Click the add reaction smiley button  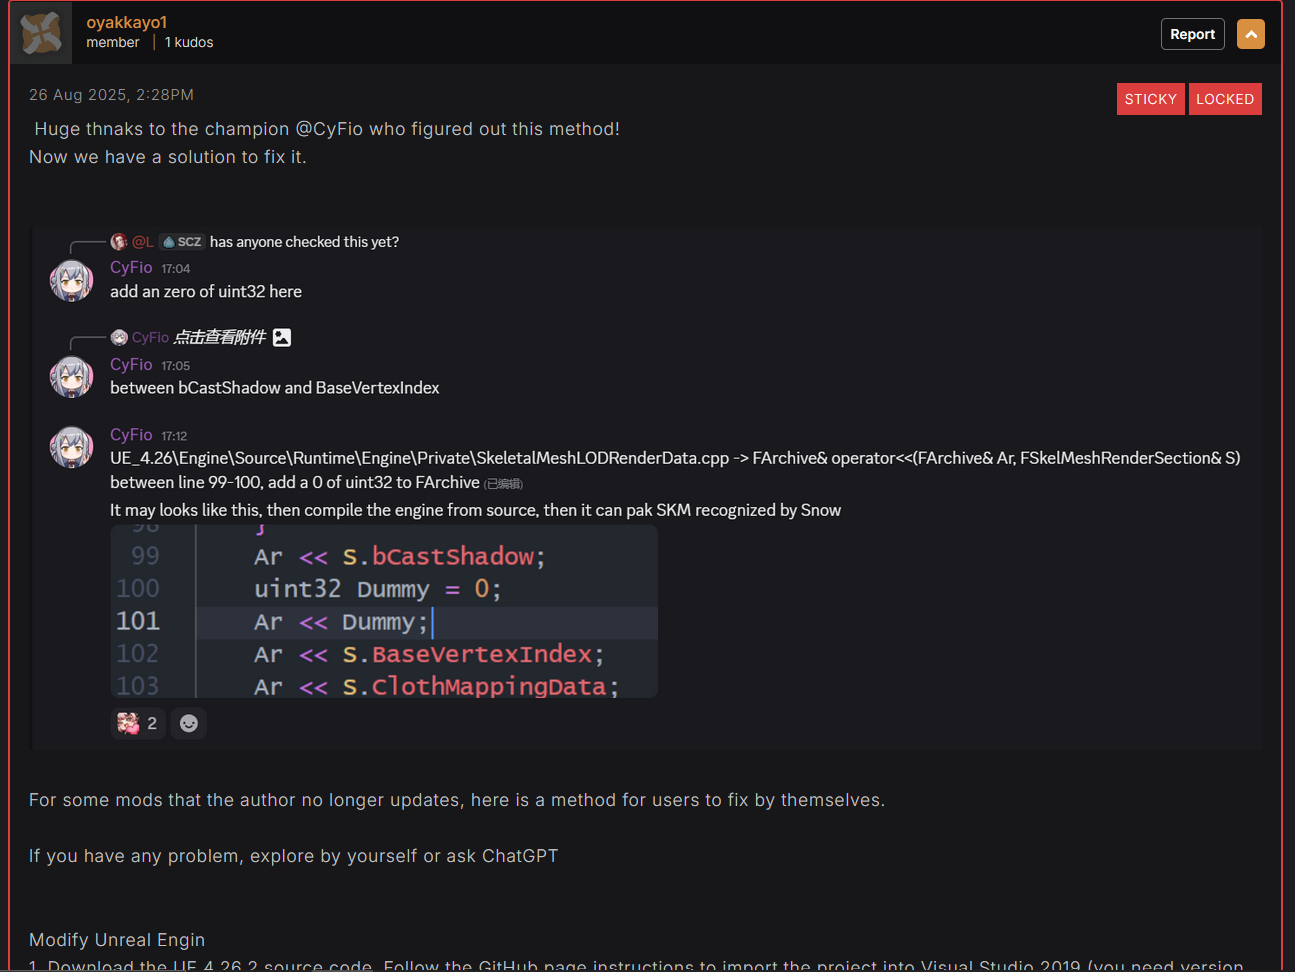coord(189,723)
